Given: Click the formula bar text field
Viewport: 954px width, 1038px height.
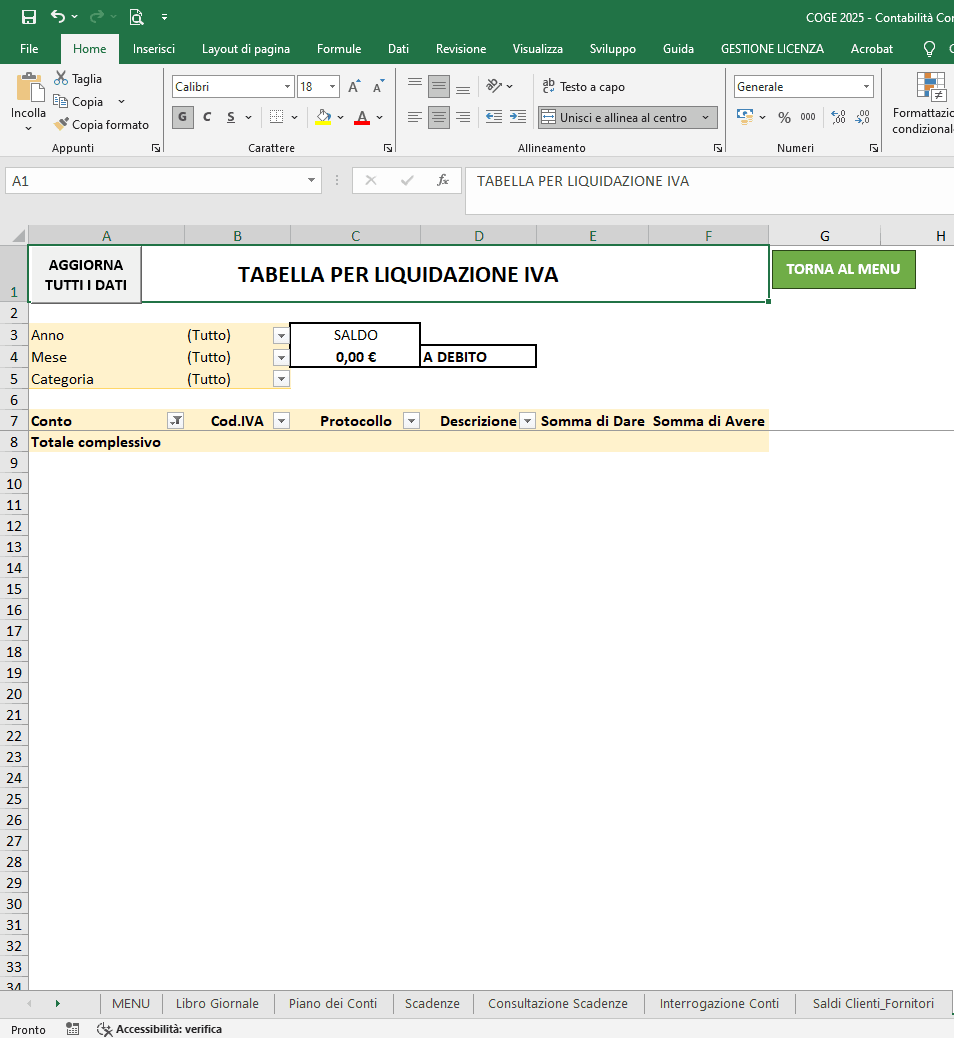Looking at the screenshot, I should [709, 191].
